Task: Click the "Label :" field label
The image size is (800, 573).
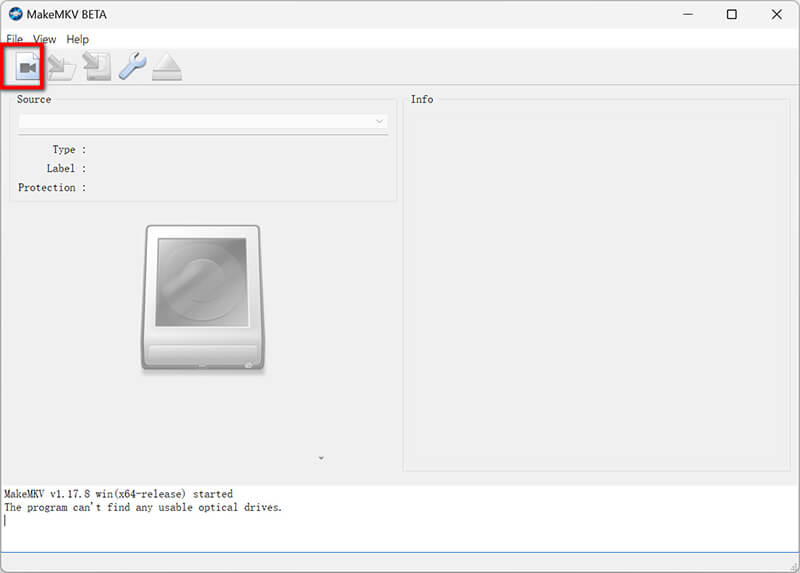Action: tap(66, 168)
